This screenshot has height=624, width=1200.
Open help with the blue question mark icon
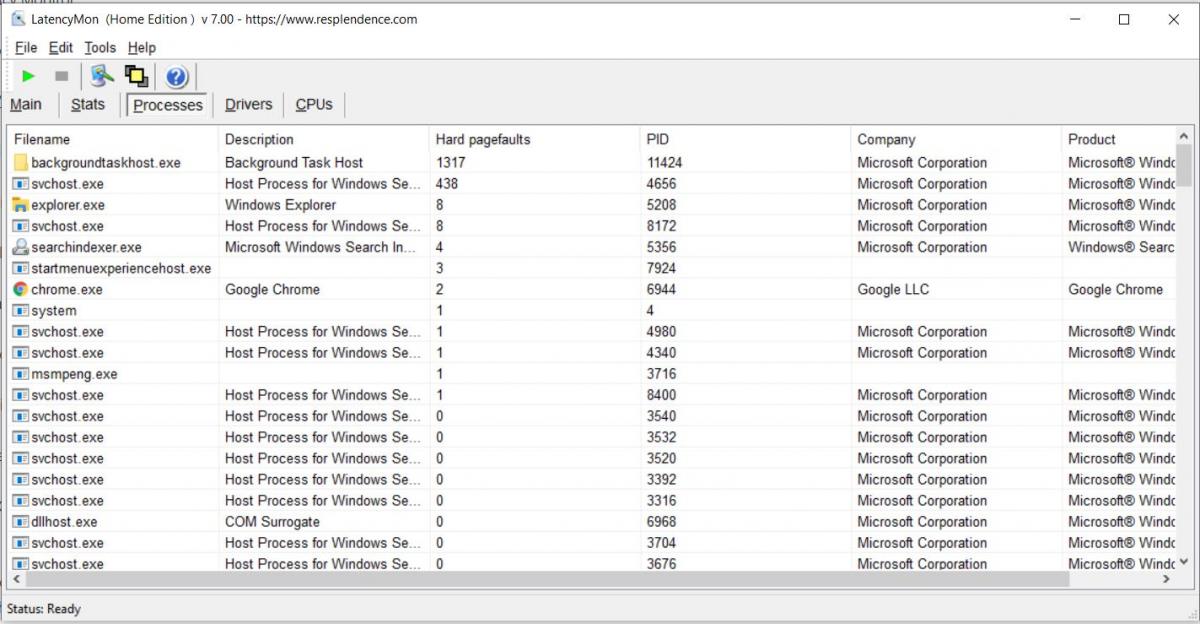pos(176,77)
